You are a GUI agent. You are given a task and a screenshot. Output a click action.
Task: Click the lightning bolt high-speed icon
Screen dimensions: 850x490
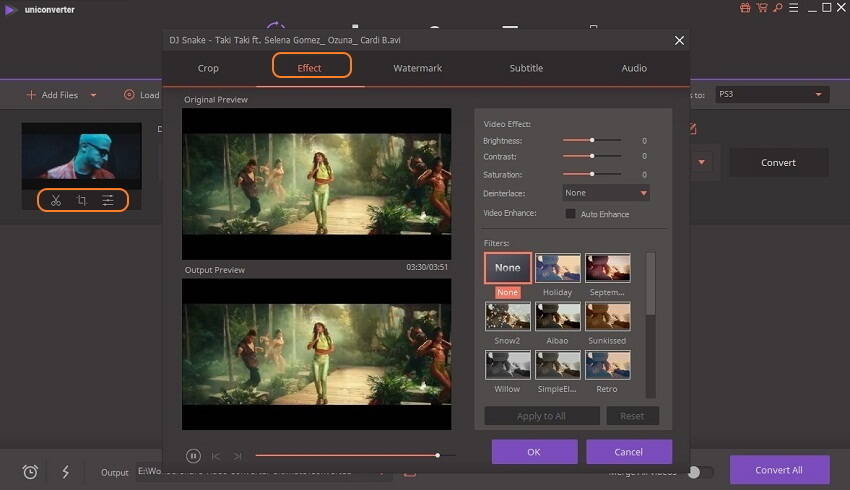[66, 472]
